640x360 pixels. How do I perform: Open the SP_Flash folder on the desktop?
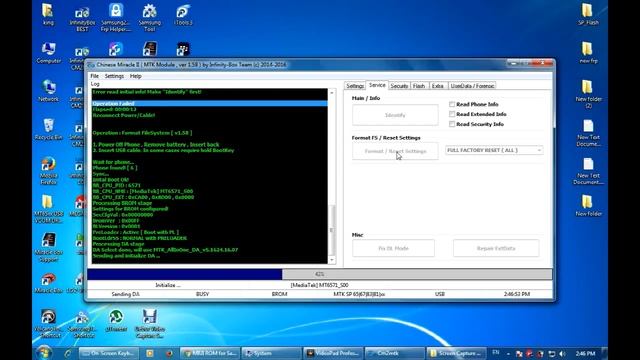pyautogui.click(x=588, y=15)
